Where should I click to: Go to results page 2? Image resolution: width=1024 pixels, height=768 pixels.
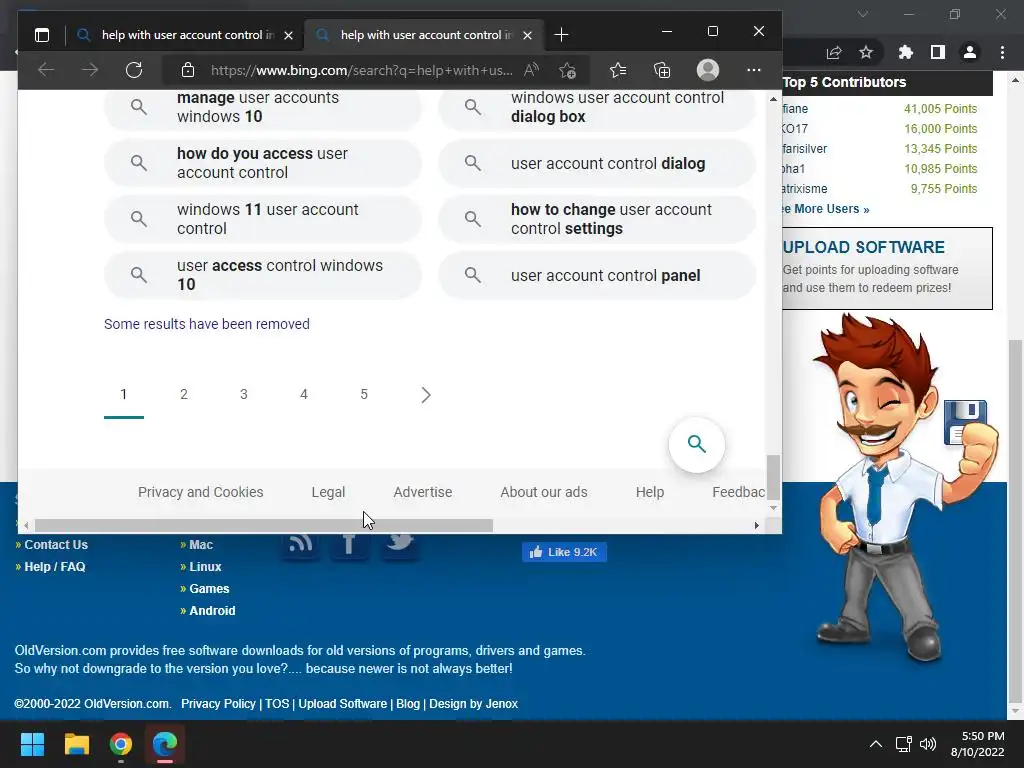coord(184,394)
